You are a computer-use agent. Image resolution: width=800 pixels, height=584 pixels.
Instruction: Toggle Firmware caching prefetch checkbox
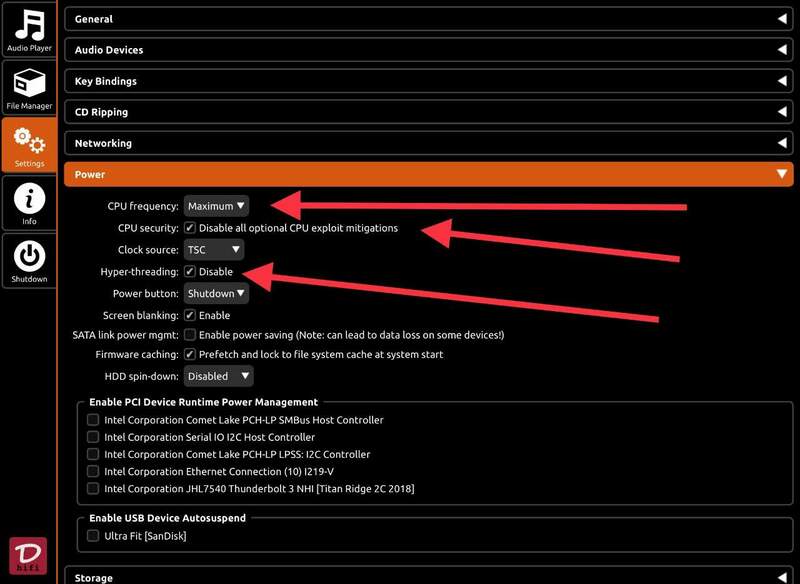point(190,354)
